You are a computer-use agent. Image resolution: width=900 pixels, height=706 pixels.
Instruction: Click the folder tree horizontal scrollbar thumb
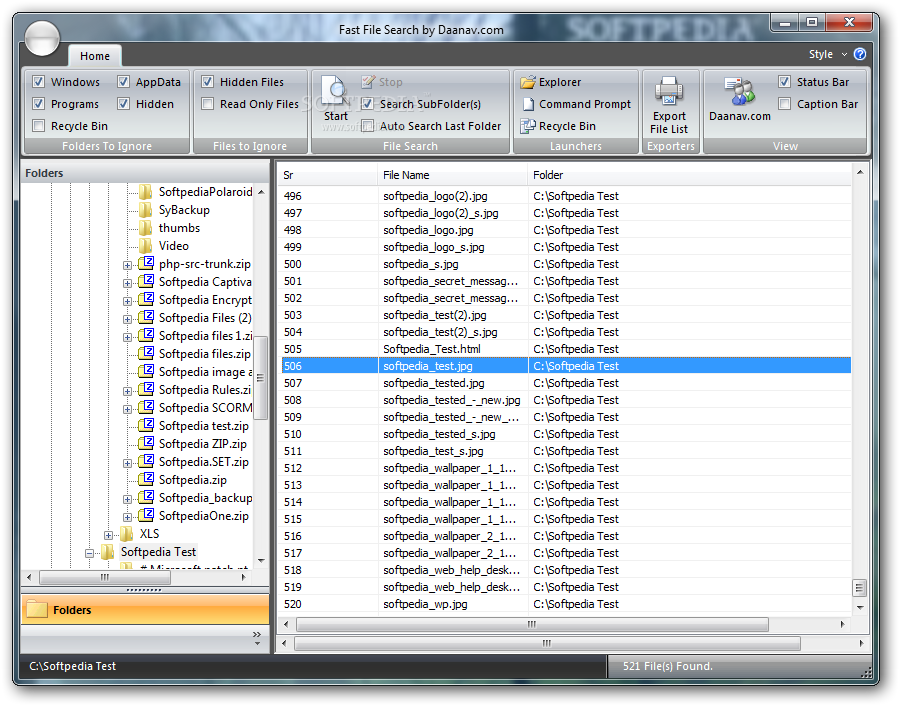[104, 577]
